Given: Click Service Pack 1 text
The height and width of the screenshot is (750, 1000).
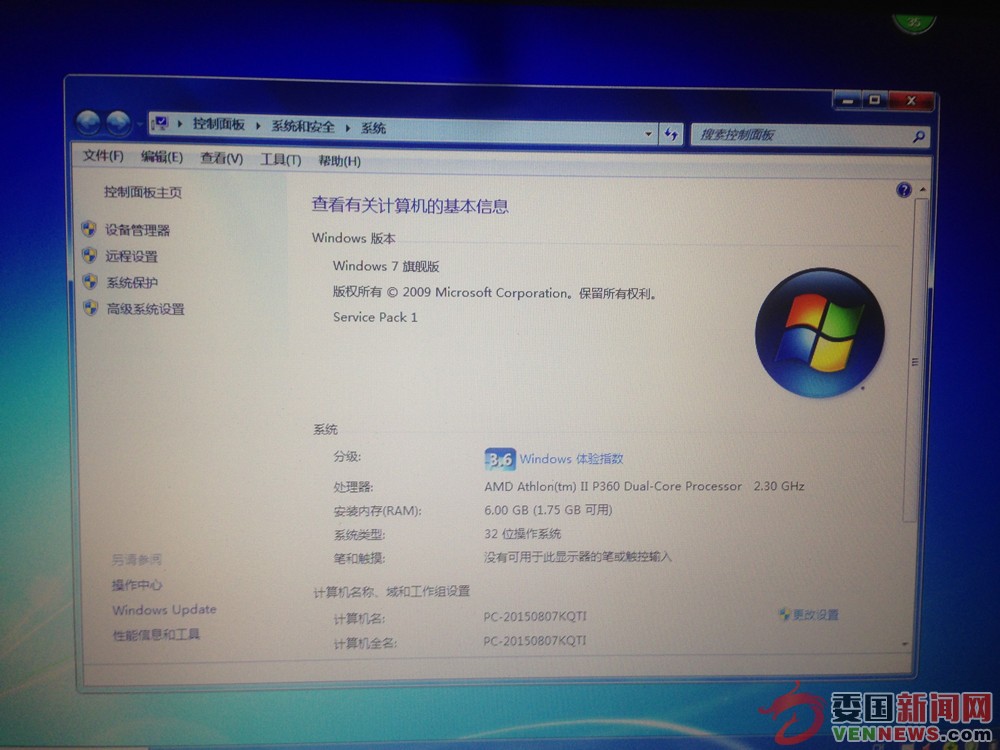Looking at the screenshot, I should [375, 317].
